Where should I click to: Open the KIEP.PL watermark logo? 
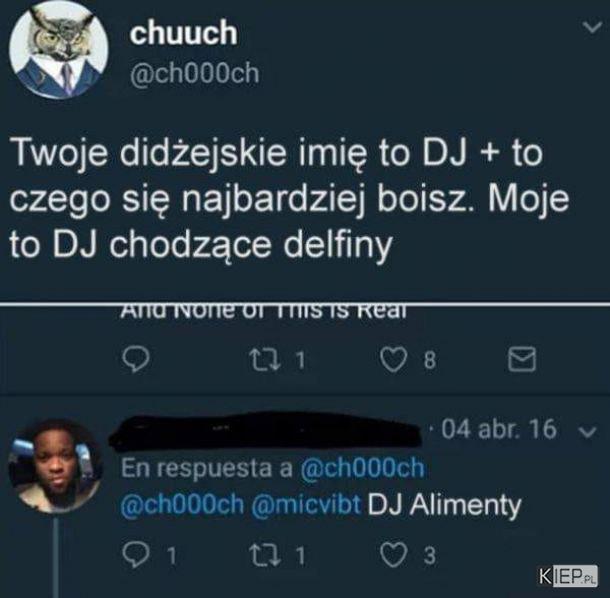tap(568, 575)
